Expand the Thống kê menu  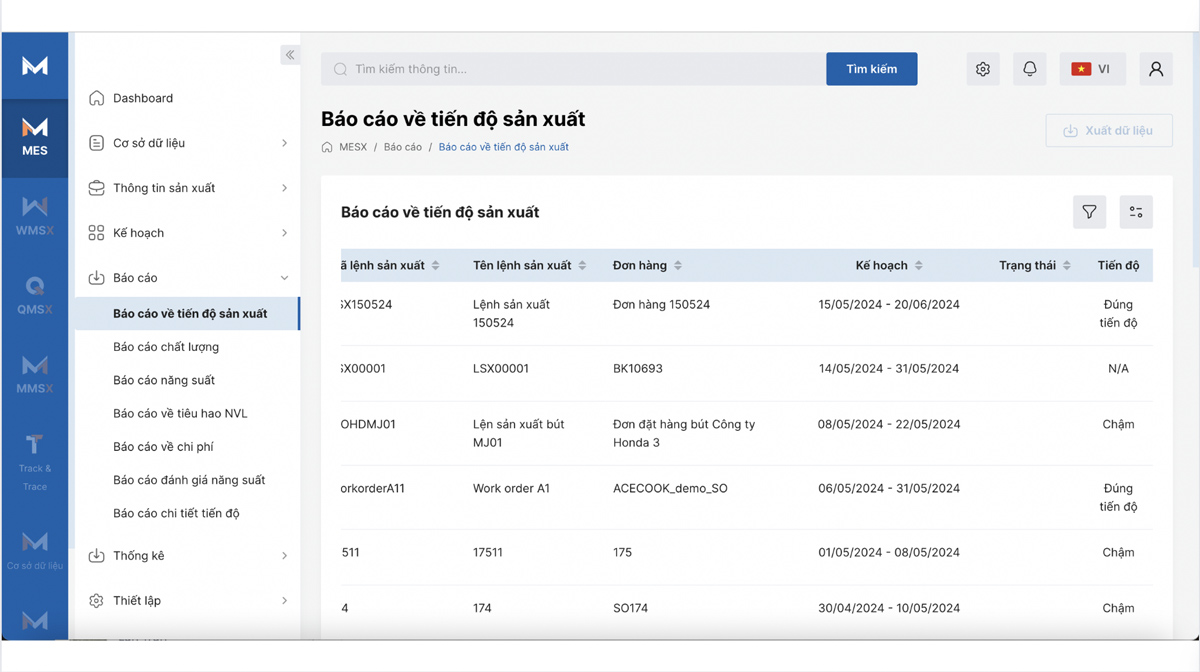[188, 556]
